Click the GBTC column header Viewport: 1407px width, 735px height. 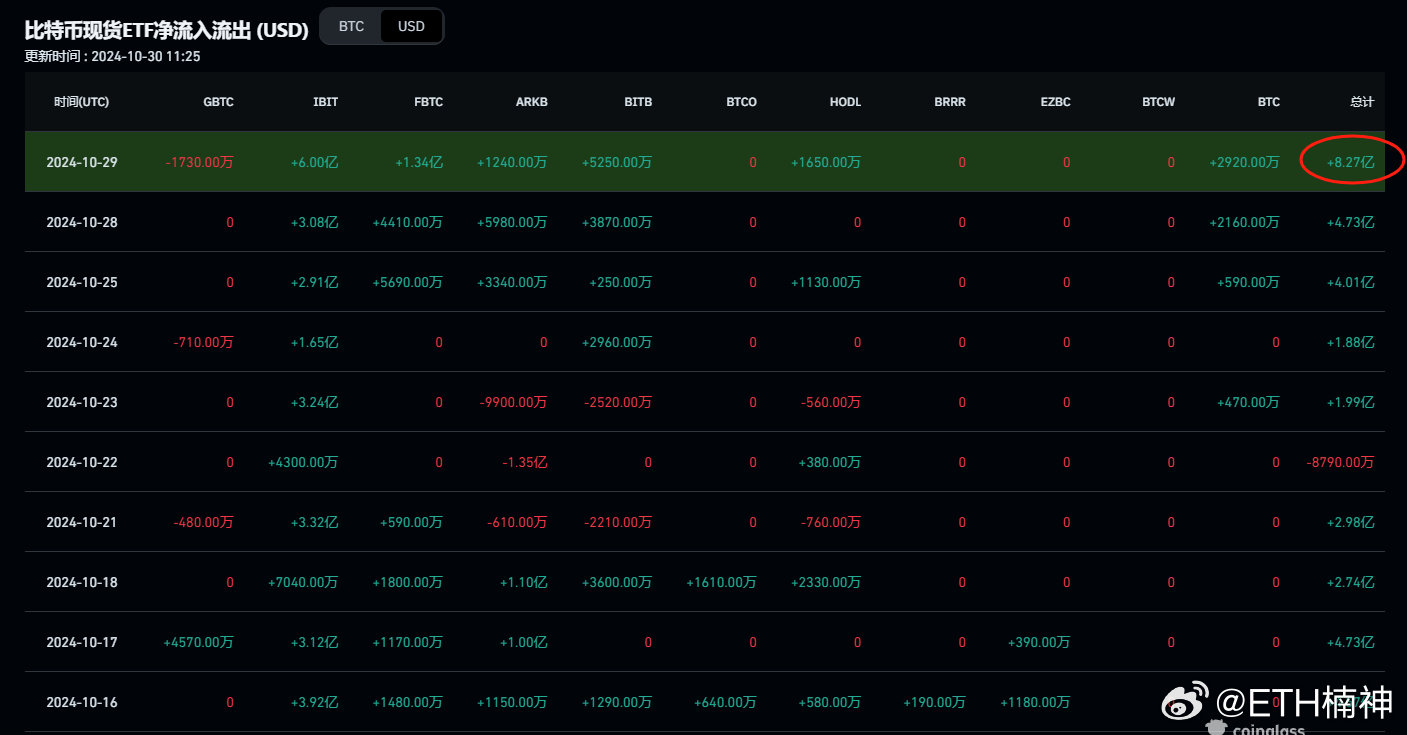[218, 102]
